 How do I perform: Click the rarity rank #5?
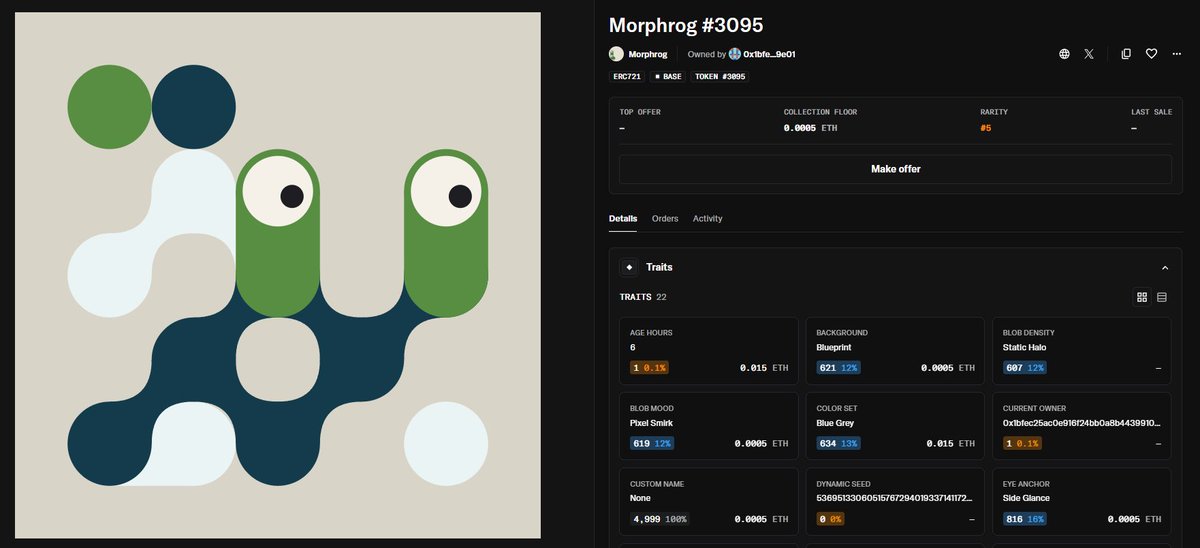click(x=986, y=128)
